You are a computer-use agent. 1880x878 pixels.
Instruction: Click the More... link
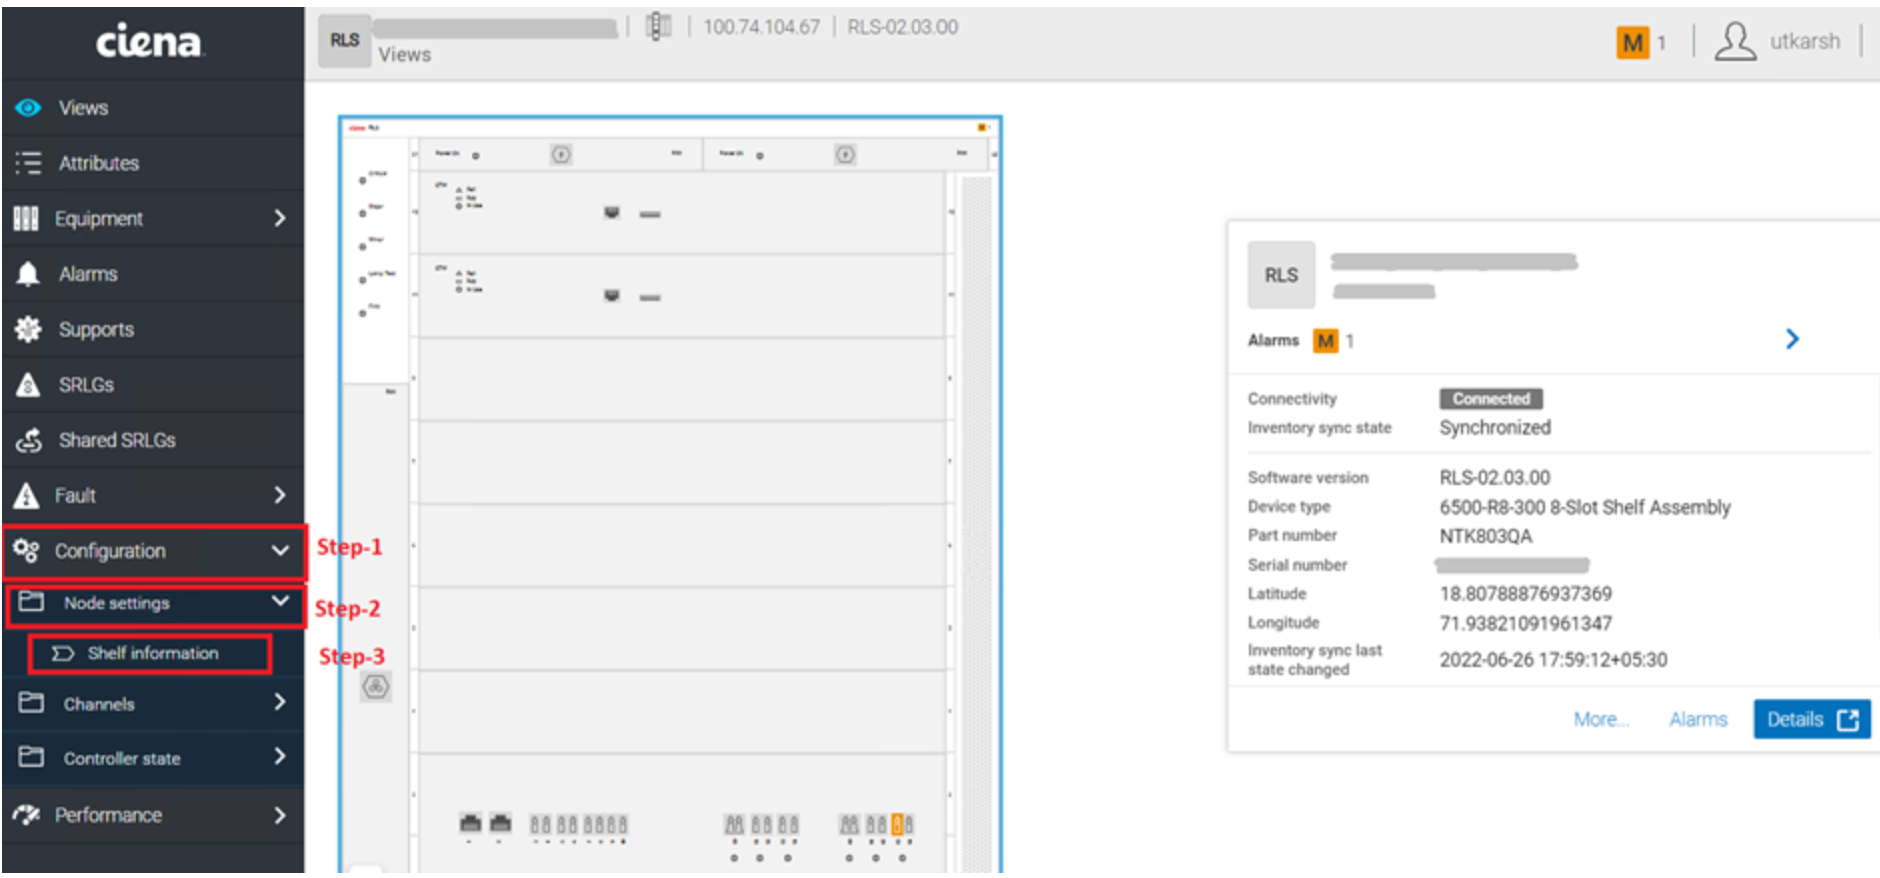[1601, 719]
